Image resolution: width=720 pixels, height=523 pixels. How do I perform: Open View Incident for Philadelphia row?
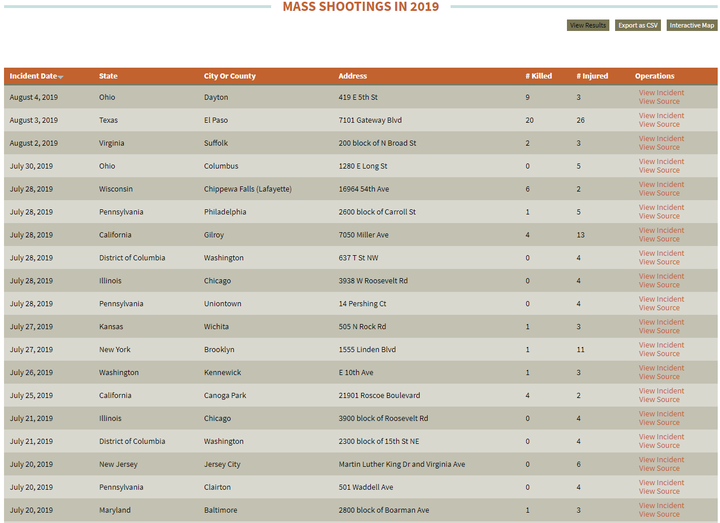coord(661,208)
